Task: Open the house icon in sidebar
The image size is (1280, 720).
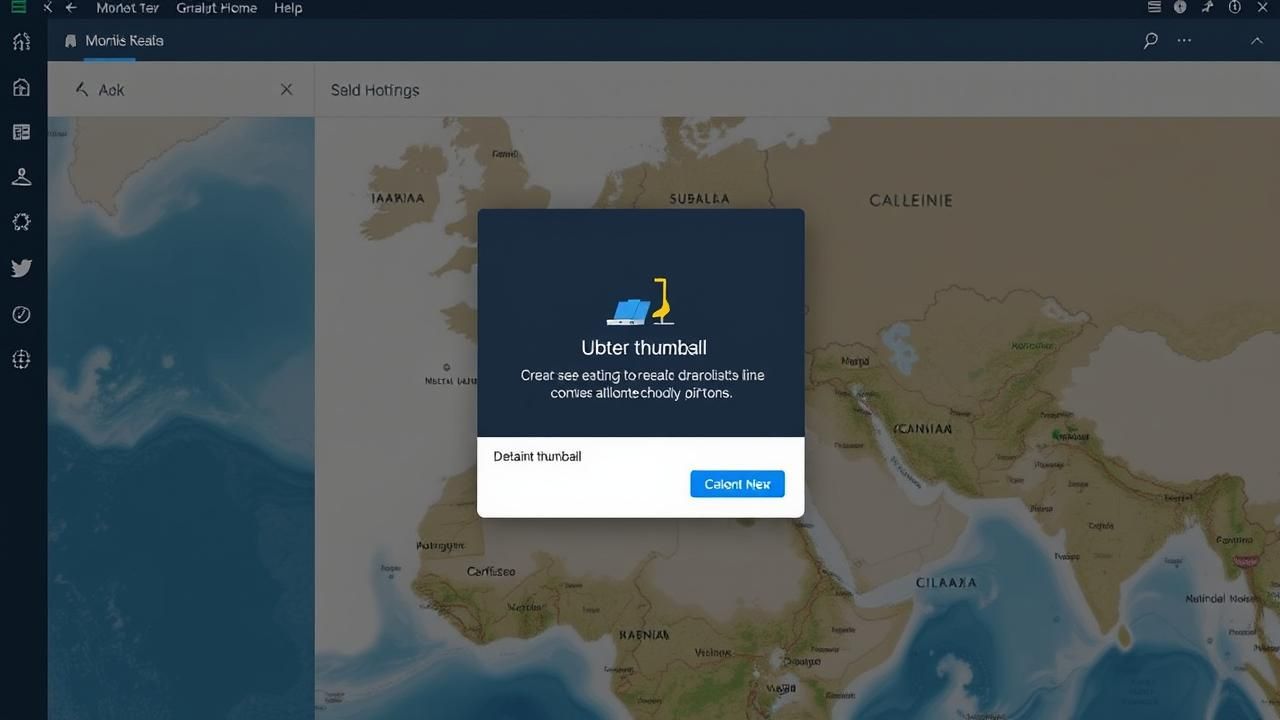Action: point(21,87)
